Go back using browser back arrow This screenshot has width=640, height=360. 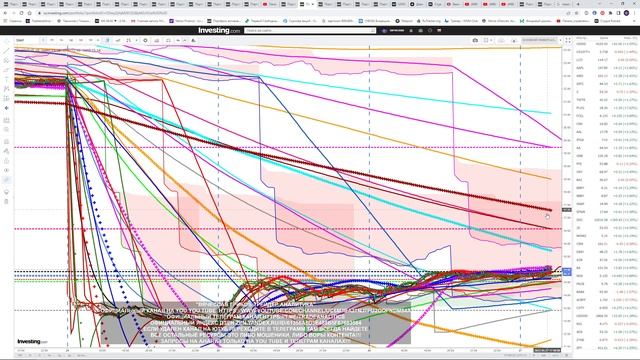point(5,13)
